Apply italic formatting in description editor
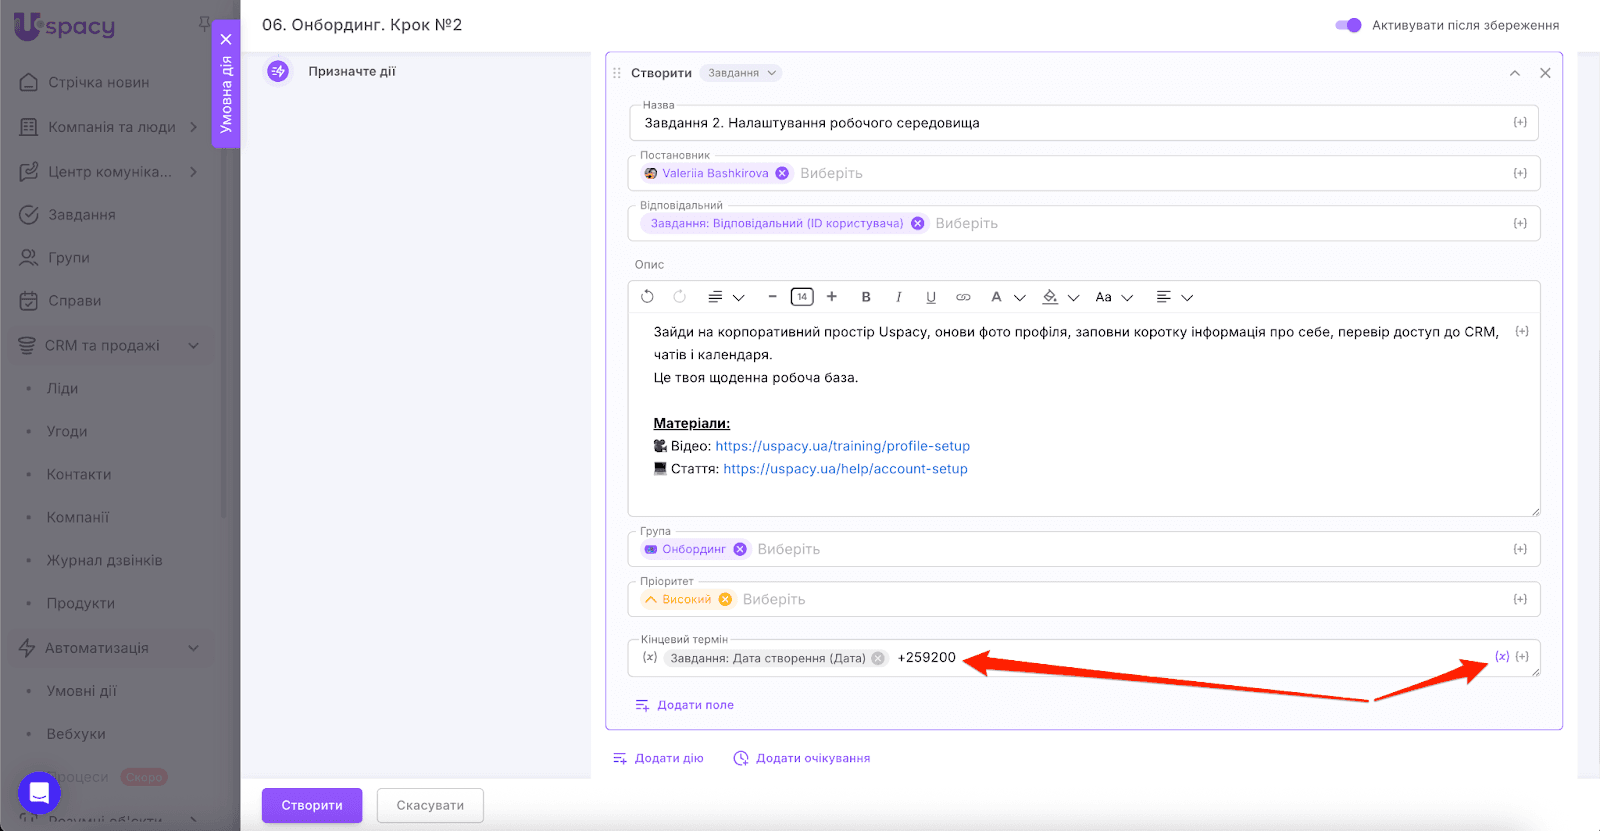Image resolution: width=1600 pixels, height=831 pixels. 898,297
